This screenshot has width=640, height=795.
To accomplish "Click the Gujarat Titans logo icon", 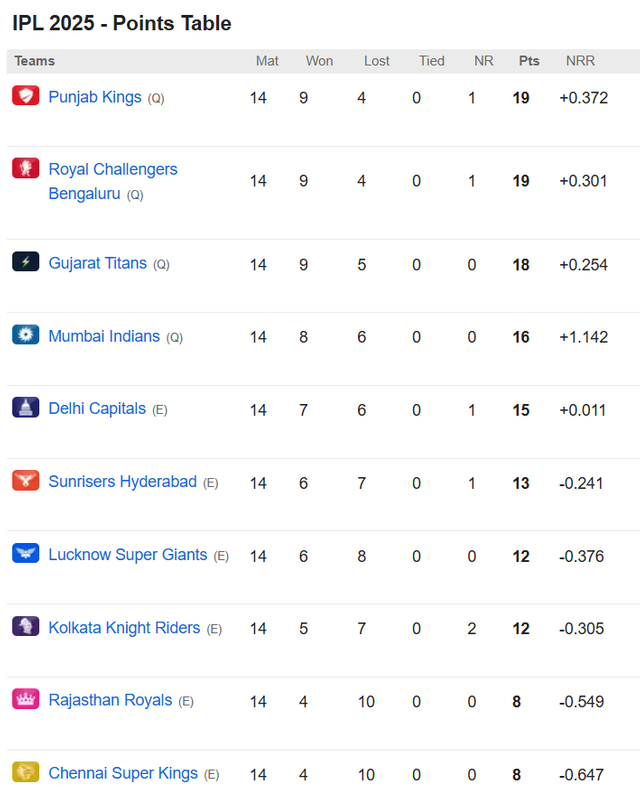I will [25, 262].
